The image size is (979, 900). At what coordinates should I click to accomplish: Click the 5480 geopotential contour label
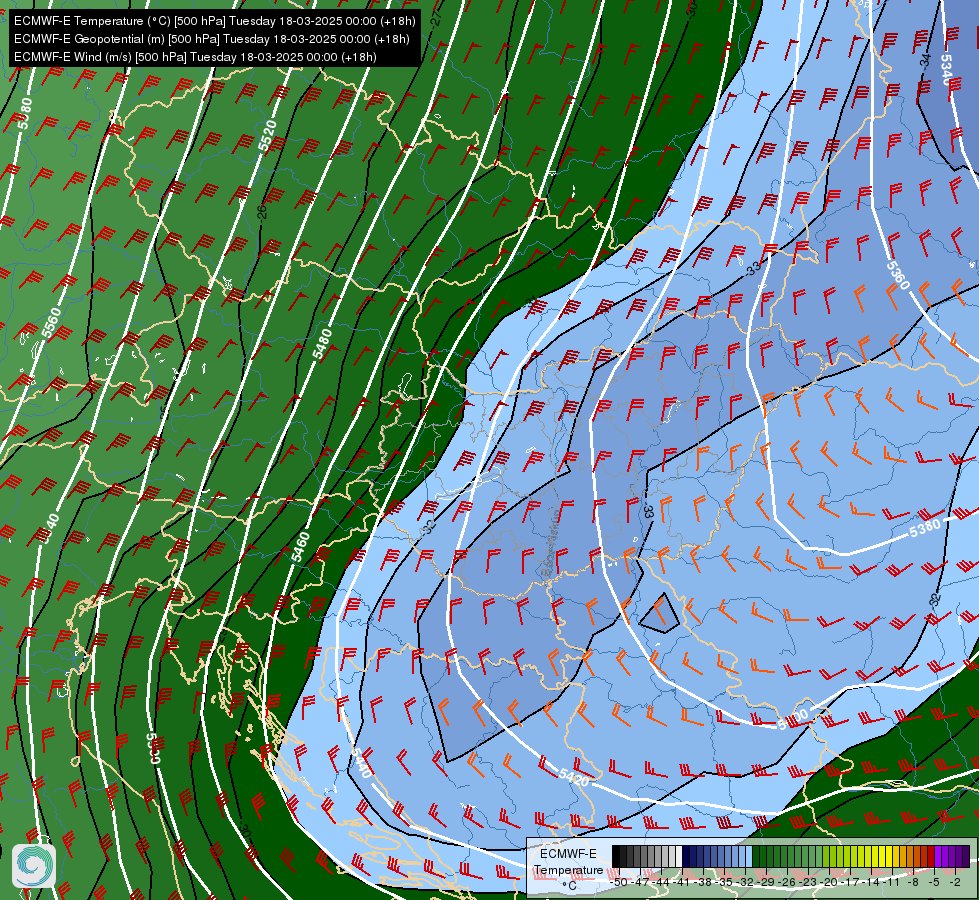pyautogui.click(x=323, y=344)
